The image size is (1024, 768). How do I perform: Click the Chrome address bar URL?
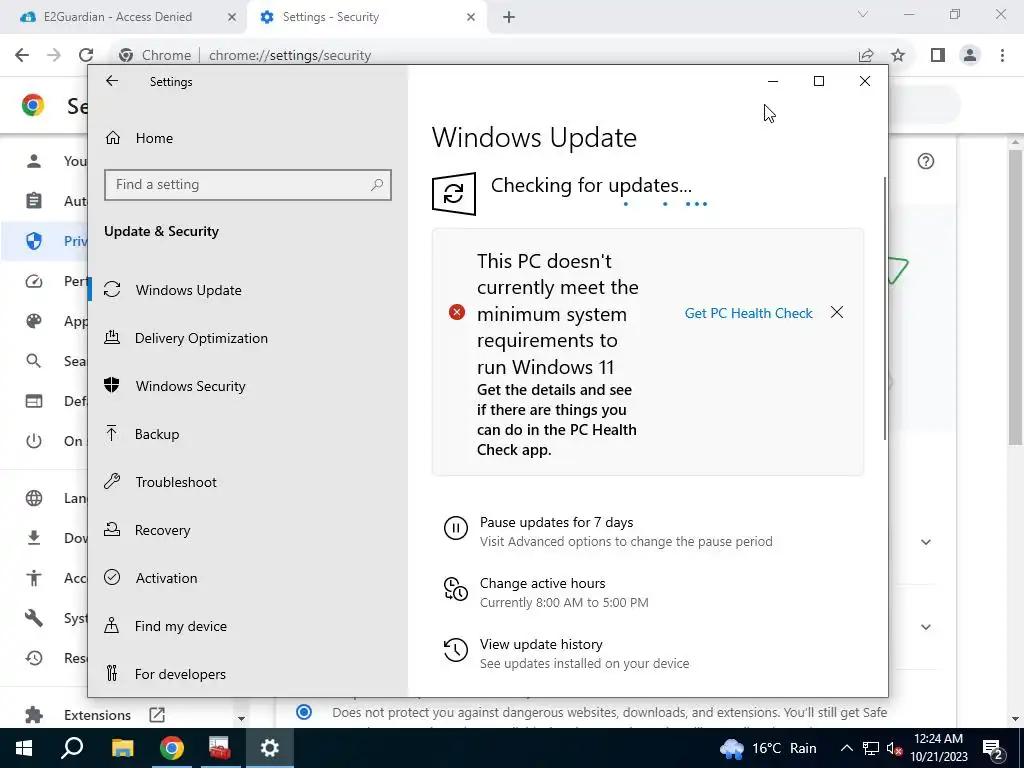[289, 56]
